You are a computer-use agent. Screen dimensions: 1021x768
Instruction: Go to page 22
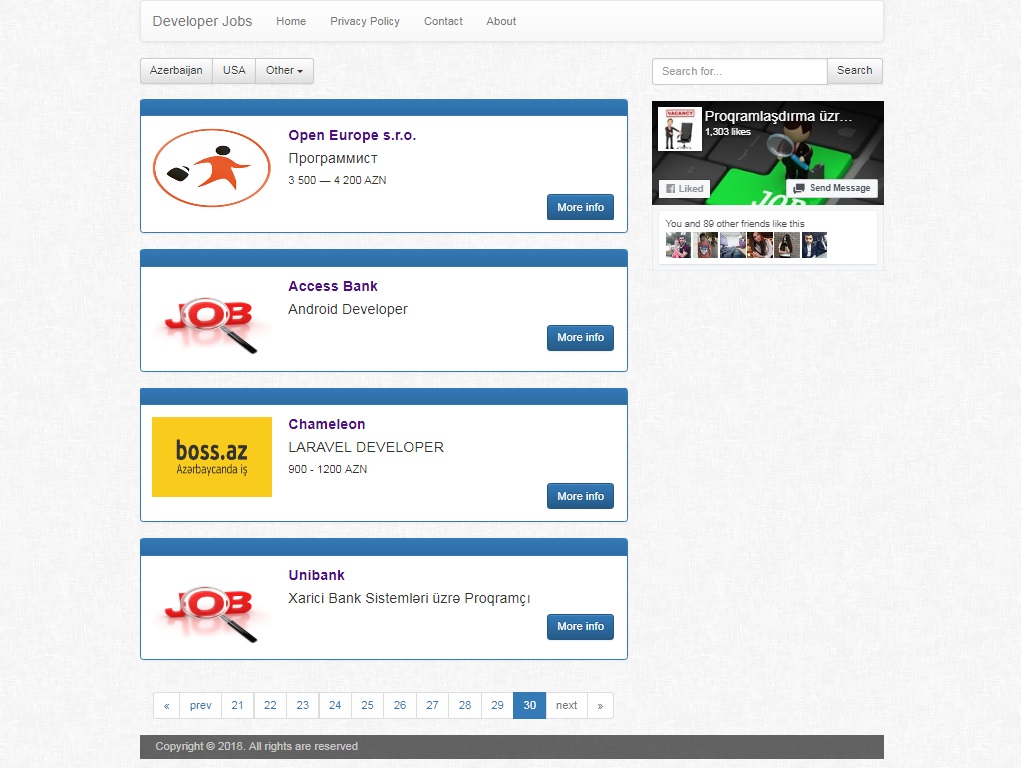[x=270, y=705]
